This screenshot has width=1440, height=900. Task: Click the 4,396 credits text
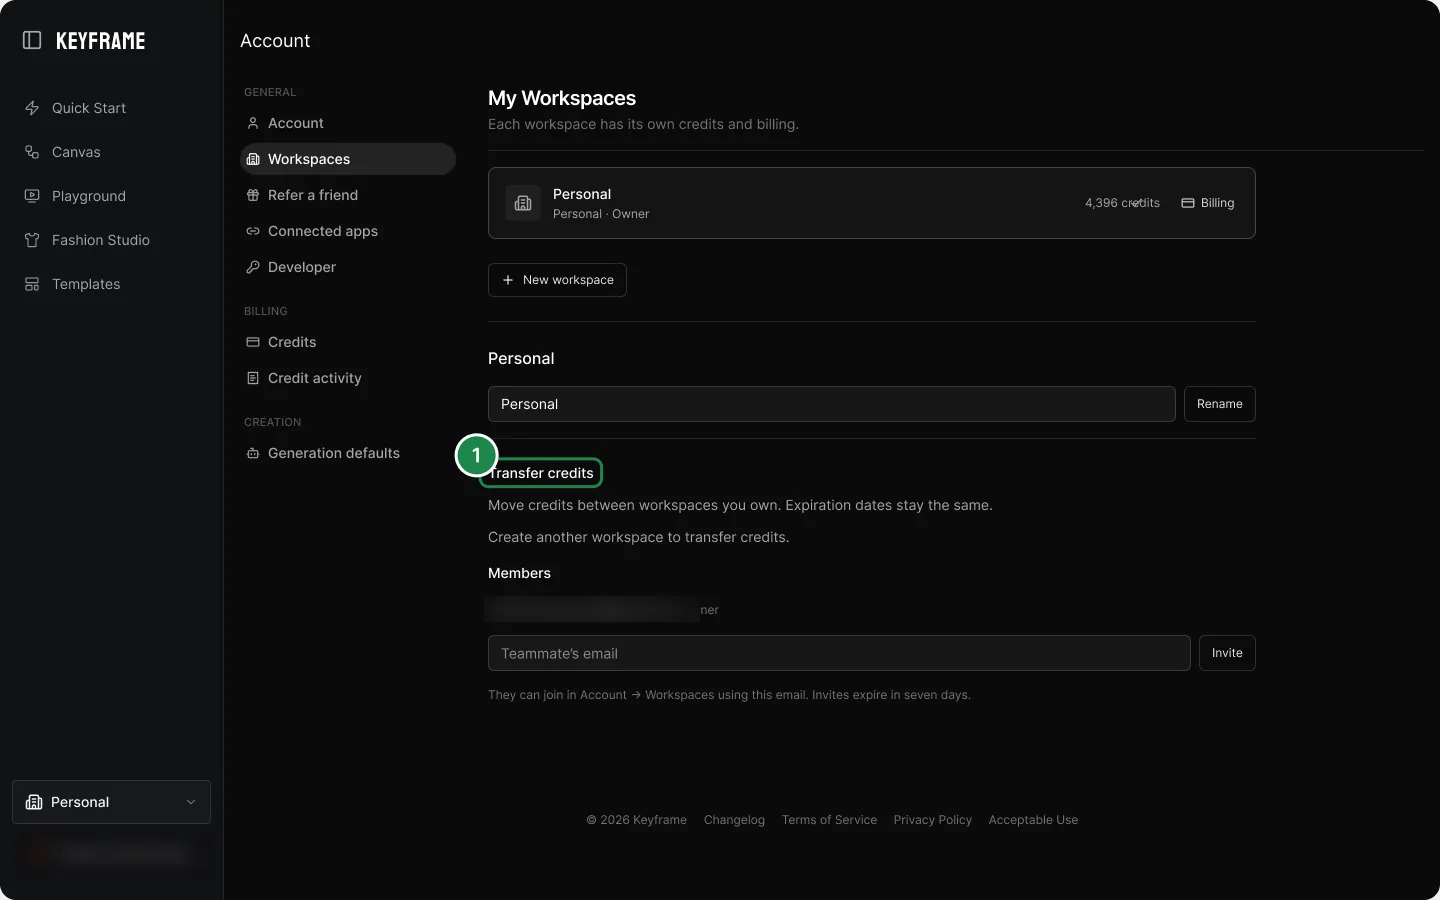point(1122,203)
